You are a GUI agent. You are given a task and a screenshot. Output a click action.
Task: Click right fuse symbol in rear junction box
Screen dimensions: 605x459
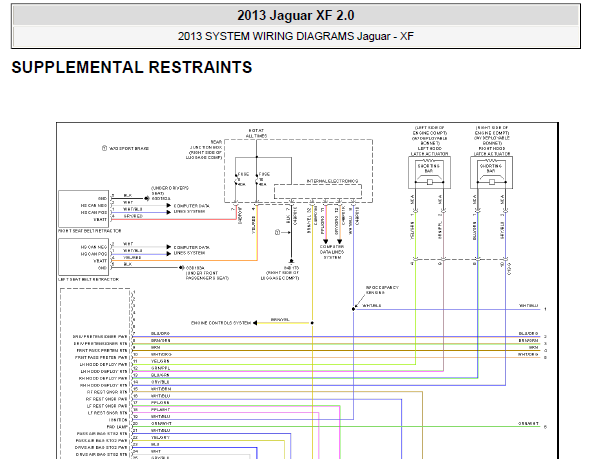coord(257,180)
